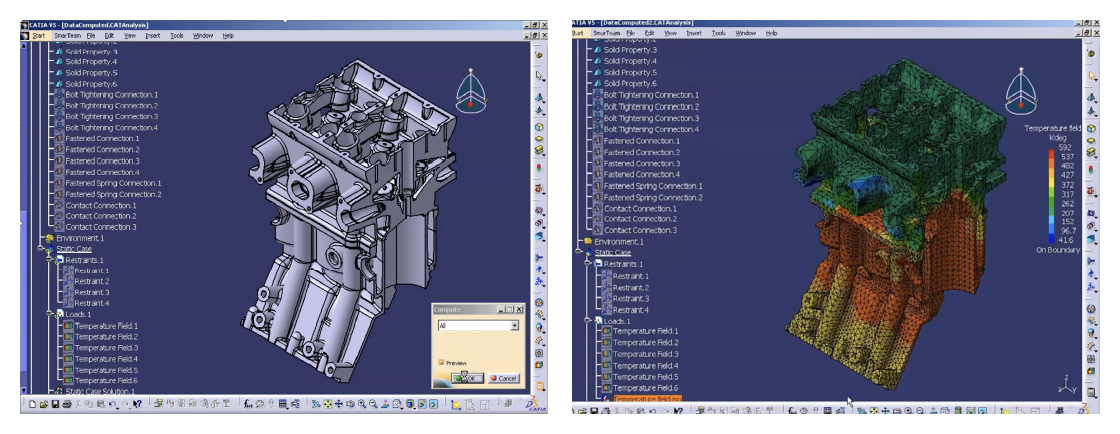Screen dimensions: 1120x434
Task: Click Pan icon in right window toolbar
Action: pos(885,411)
